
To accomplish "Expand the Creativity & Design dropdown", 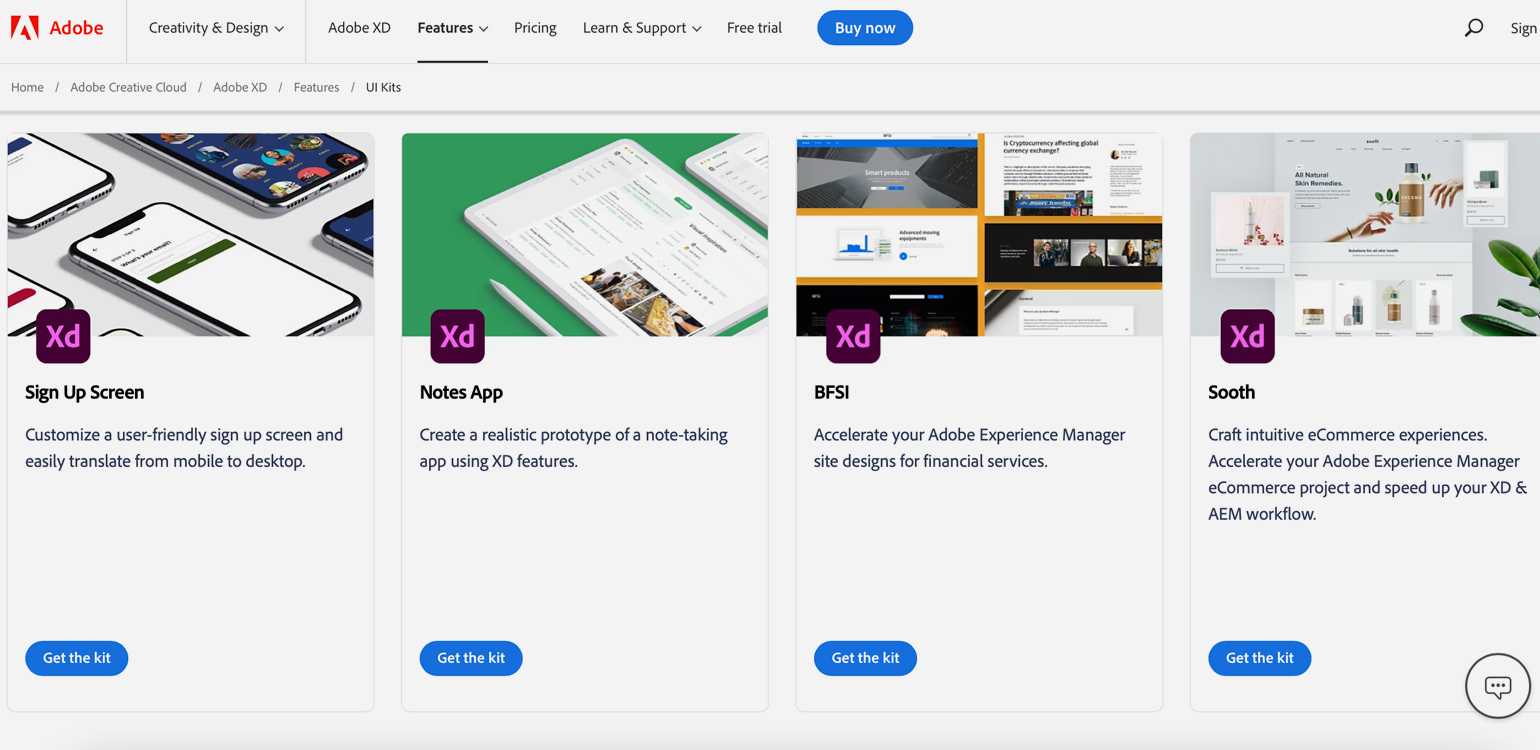I will point(216,28).
